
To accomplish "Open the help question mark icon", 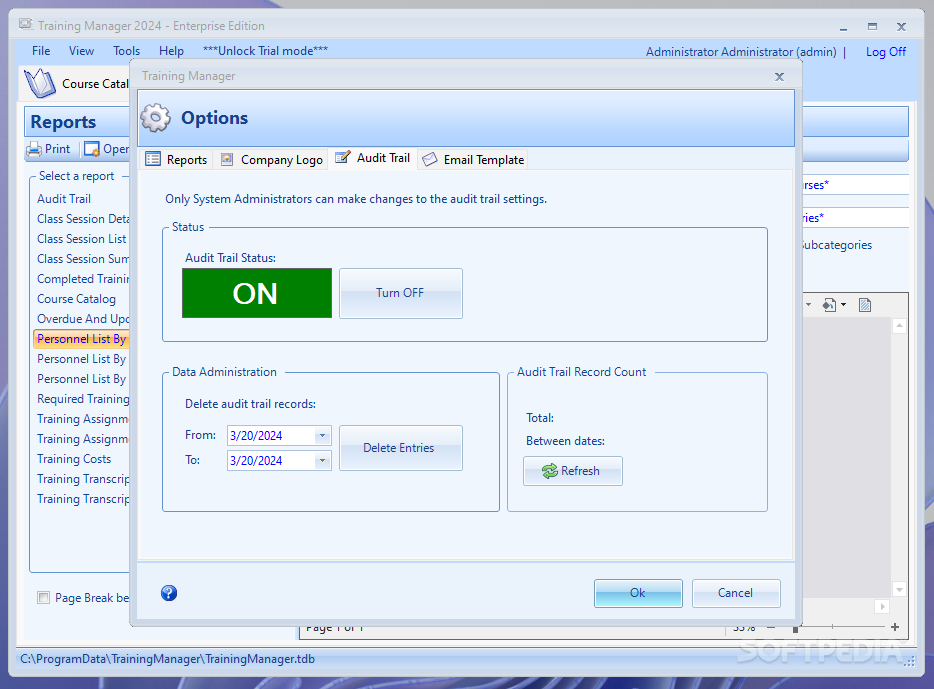I will point(169,593).
